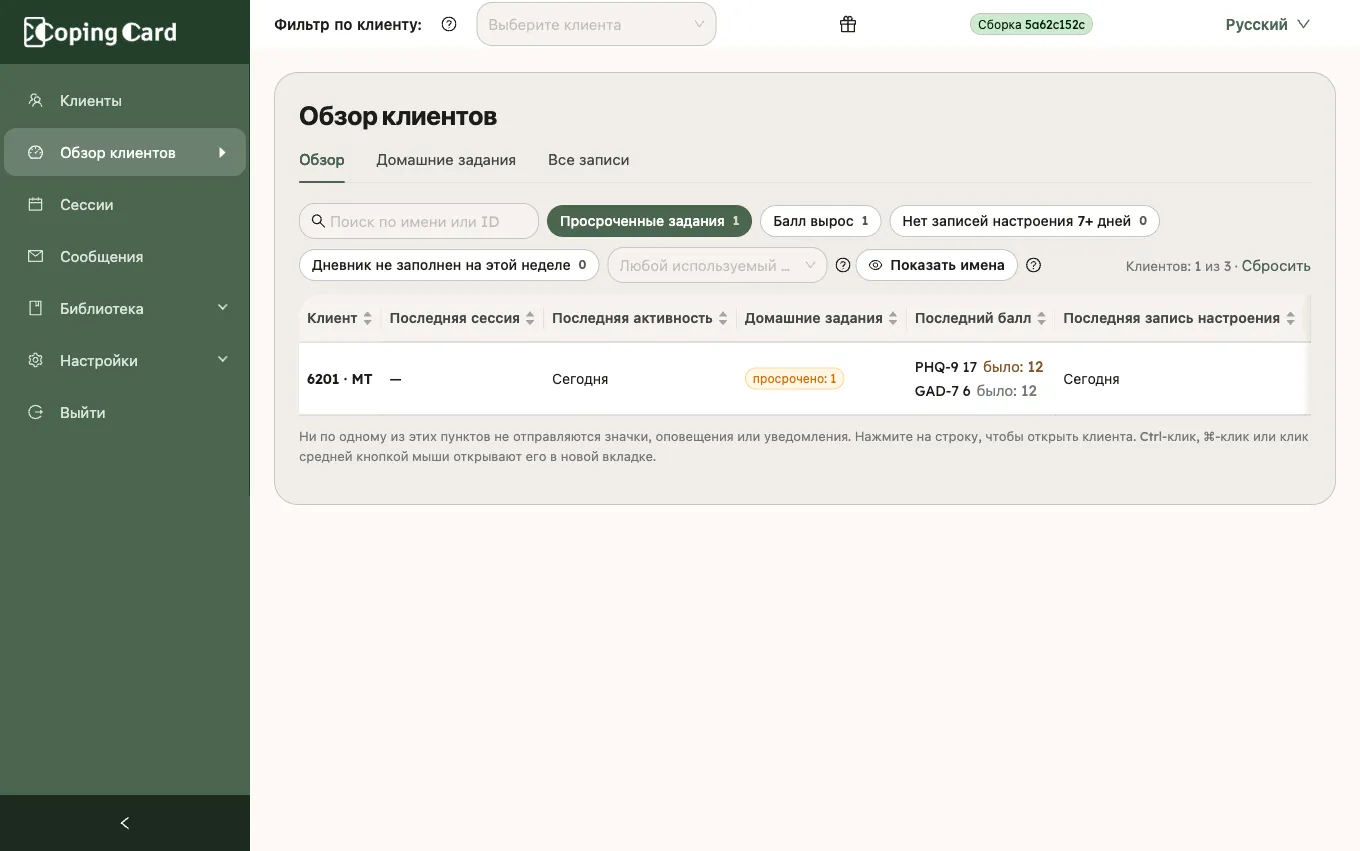Open the Любой используемый dropdown
The height and width of the screenshot is (851, 1360).
(x=717, y=265)
